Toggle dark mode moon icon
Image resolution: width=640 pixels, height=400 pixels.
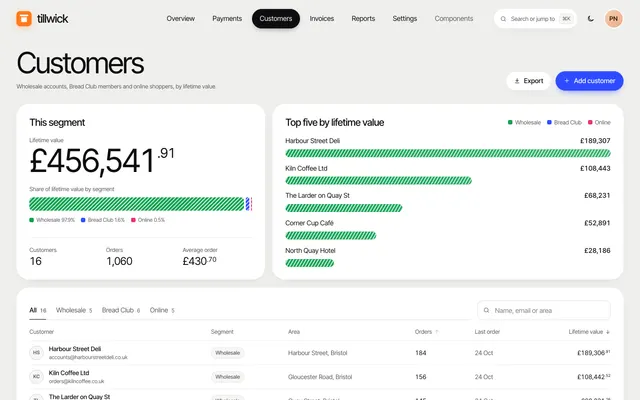[x=590, y=18]
